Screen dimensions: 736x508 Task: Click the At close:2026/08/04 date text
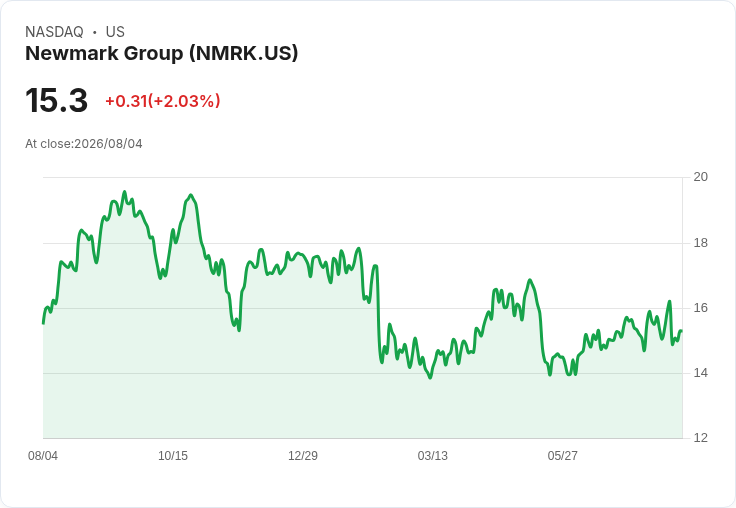[84, 144]
